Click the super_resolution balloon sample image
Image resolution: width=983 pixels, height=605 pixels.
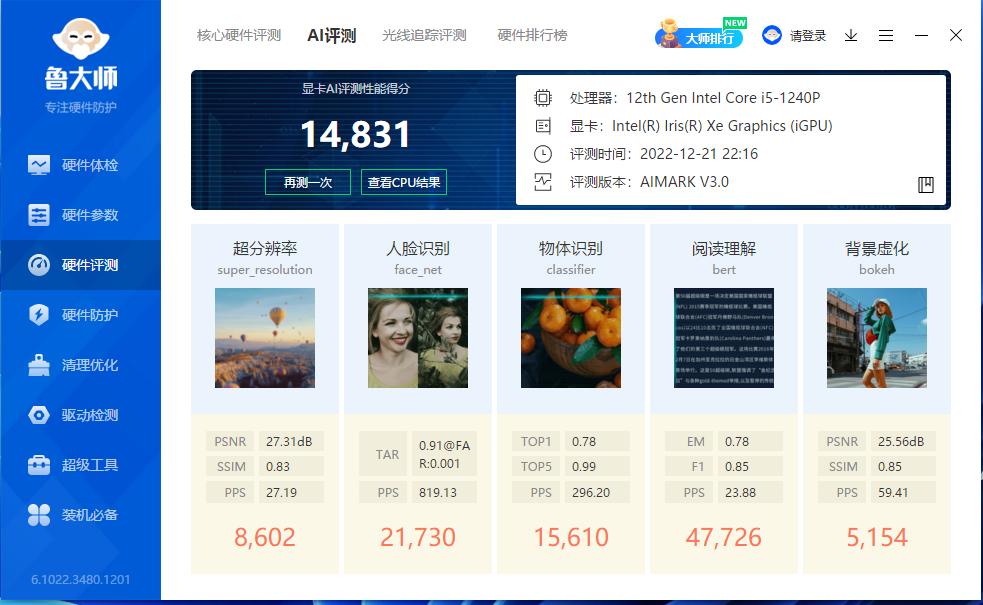click(264, 337)
